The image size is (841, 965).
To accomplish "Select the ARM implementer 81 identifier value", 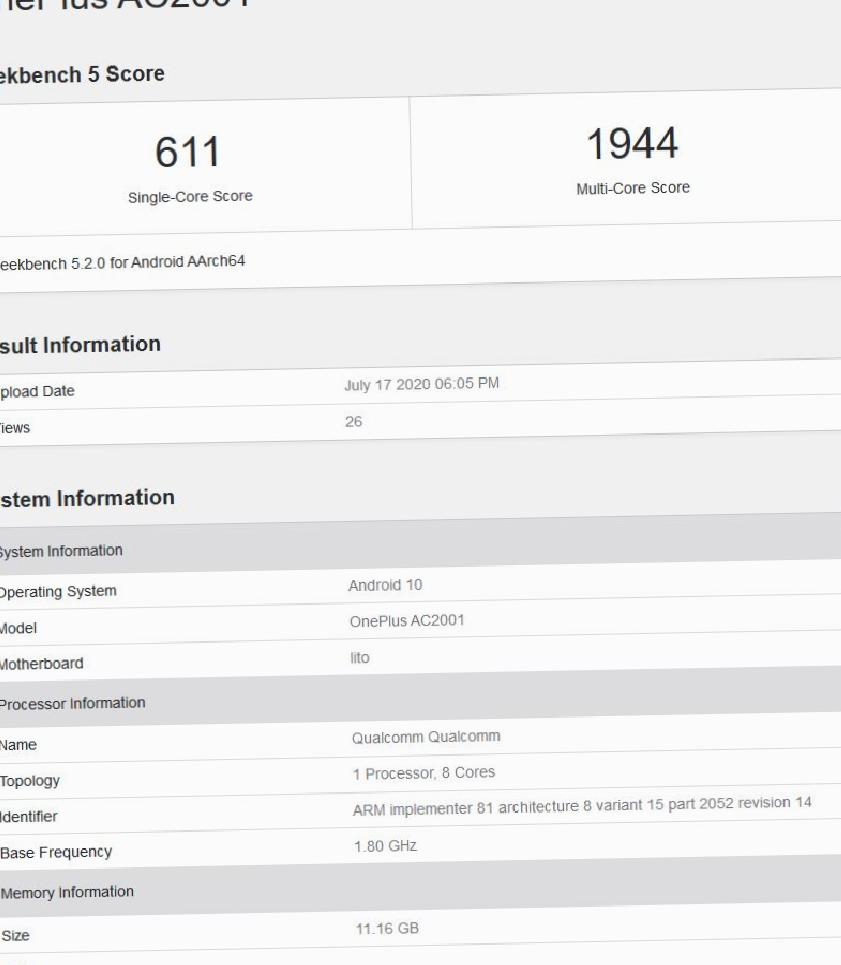I will pyautogui.click(x=582, y=806).
